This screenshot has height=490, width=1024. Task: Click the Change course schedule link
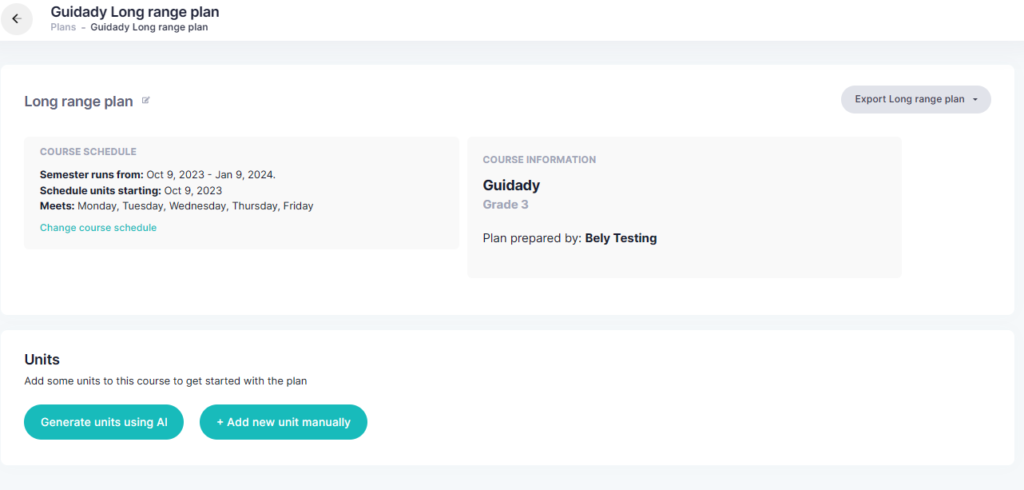[x=98, y=227]
